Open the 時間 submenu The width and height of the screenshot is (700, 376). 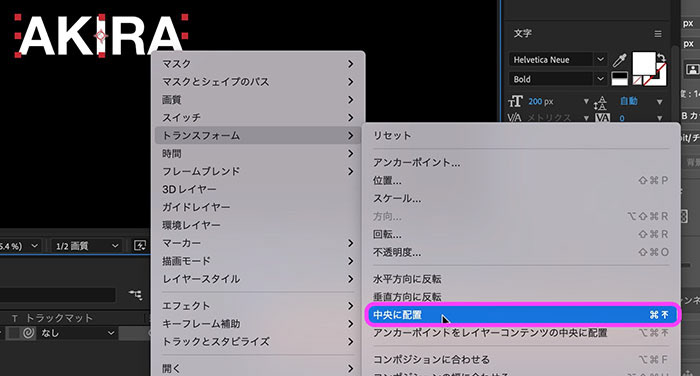pos(258,154)
